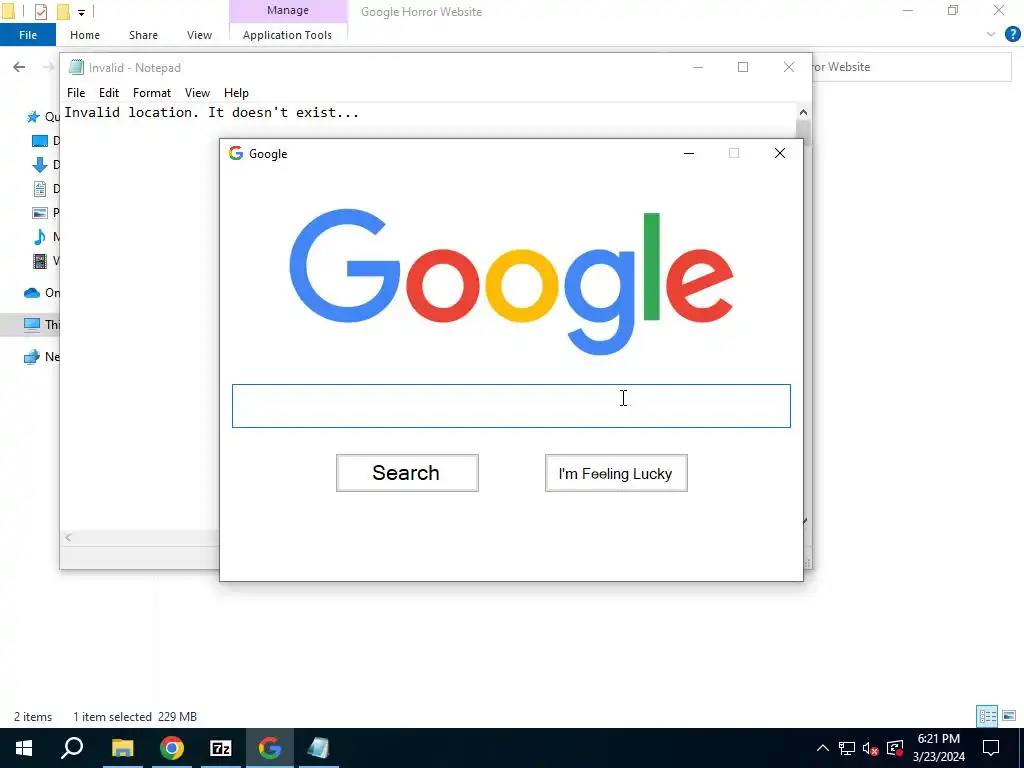Open the network tray icon
This screenshot has height=768, width=1024.
pyautogui.click(x=847, y=748)
